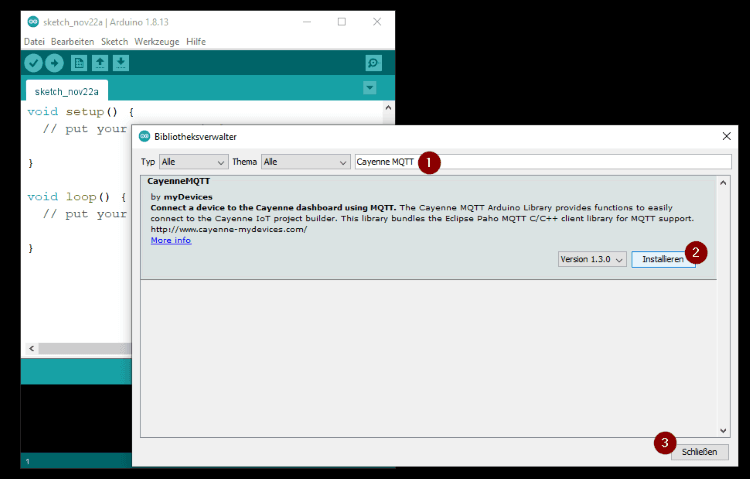Click the Arduino logo in the title bar
750x479 pixels.
pyautogui.click(x=33, y=21)
